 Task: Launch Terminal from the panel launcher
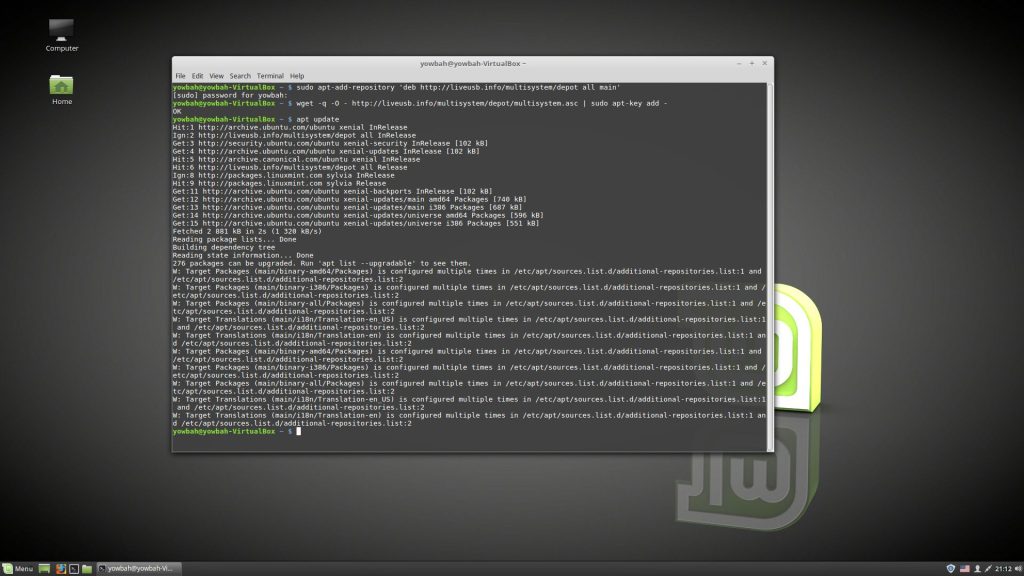pyautogui.click(x=73, y=568)
